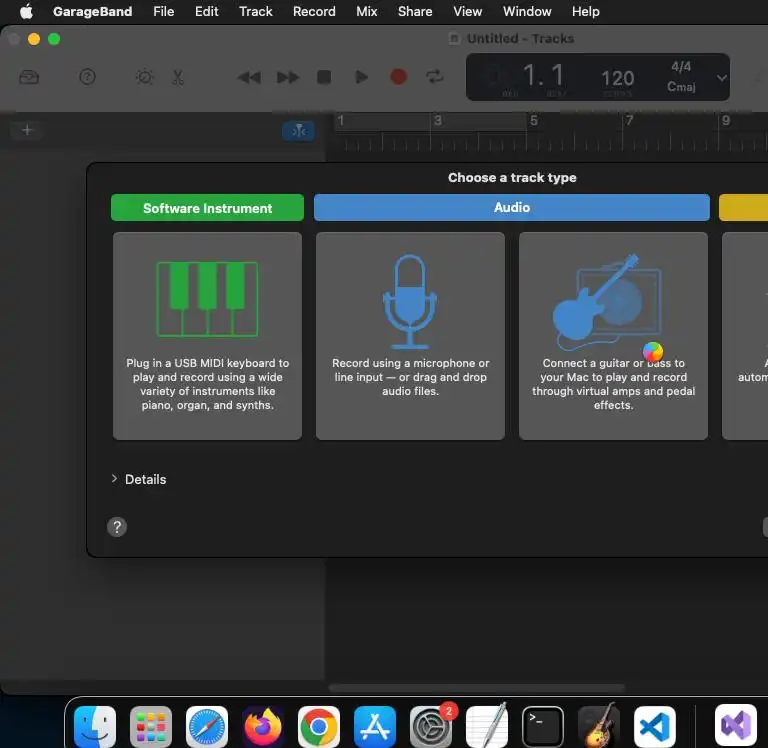Viewport: 768px width, 748px height.
Task: Click bar 3 on the timeline ruler
Action: [438, 121]
